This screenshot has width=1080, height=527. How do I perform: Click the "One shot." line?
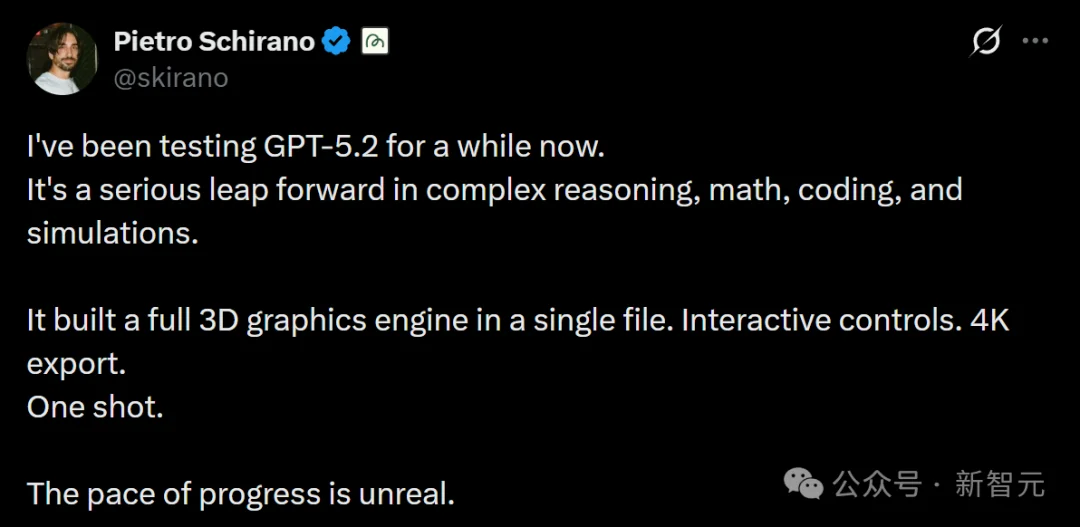click(94, 407)
